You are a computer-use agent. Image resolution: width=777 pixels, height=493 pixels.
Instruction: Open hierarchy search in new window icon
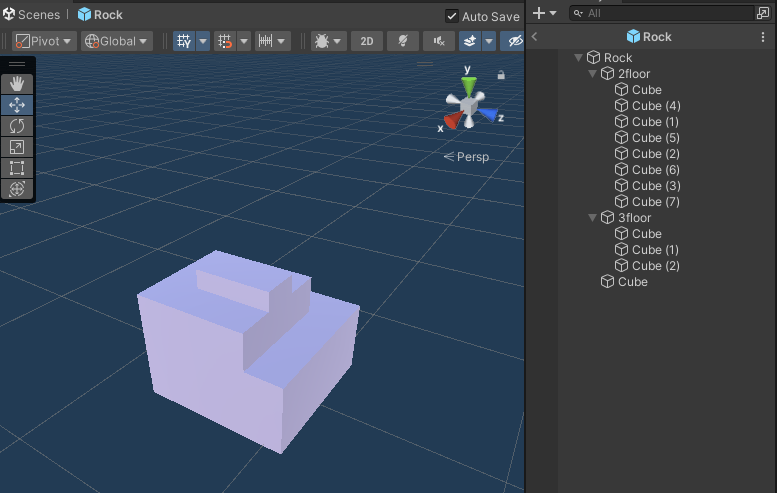point(763,13)
